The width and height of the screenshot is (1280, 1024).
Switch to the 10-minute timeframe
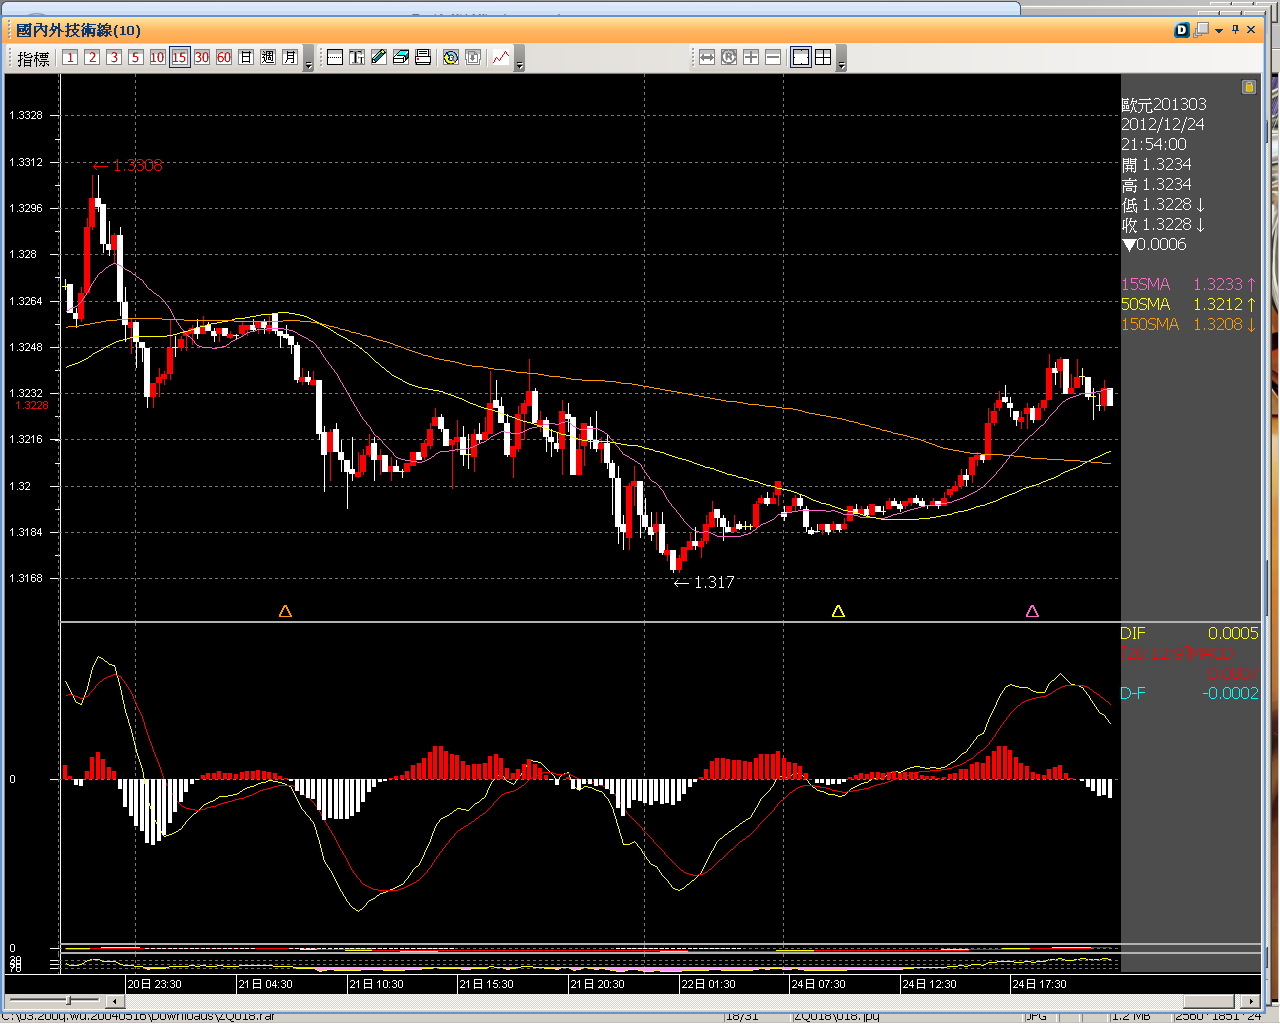(x=157, y=58)
